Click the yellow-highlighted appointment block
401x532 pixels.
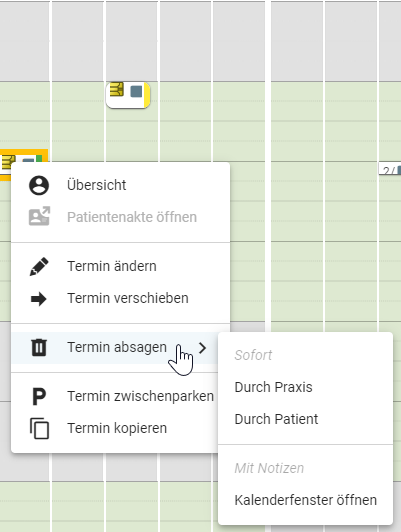coord(23,159)
